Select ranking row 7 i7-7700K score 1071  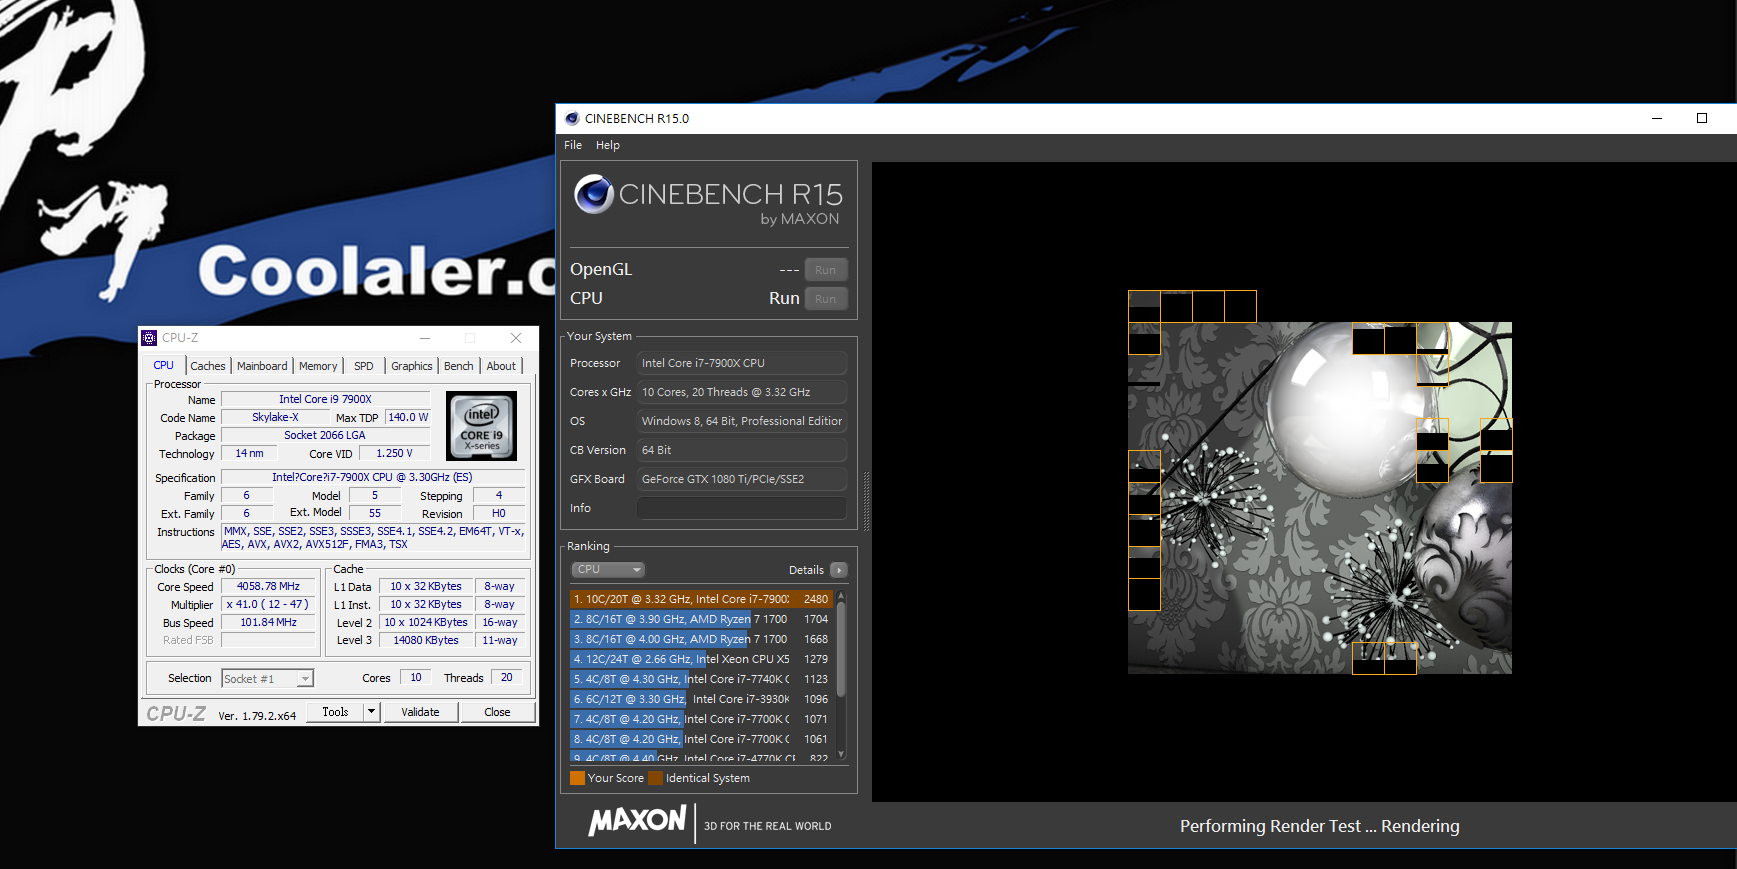[x=701, y=719]
